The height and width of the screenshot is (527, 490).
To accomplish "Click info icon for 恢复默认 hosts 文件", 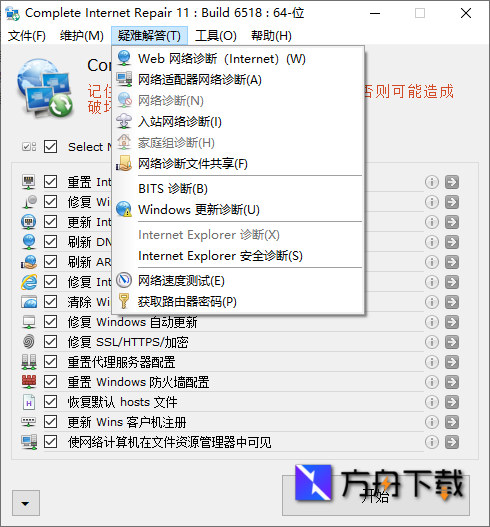I will click(x=432, y=402).
